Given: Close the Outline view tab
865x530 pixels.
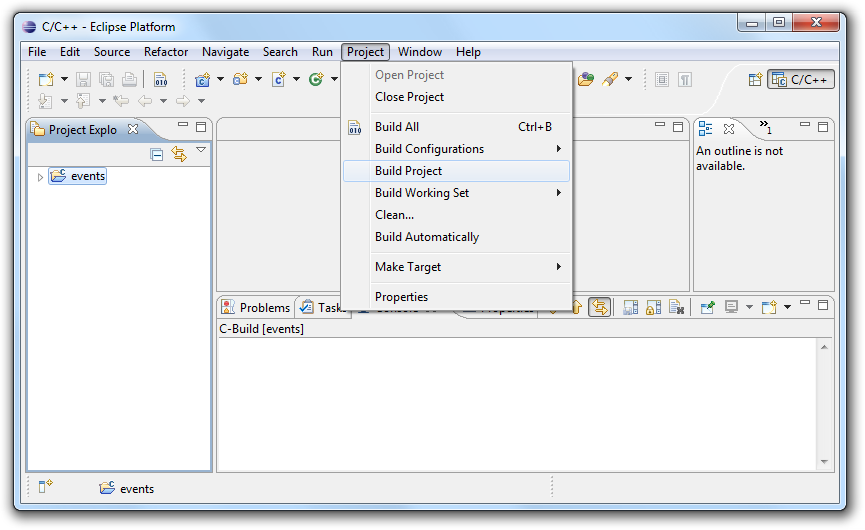Looking at the screenshot, I should tap(729, 129).
